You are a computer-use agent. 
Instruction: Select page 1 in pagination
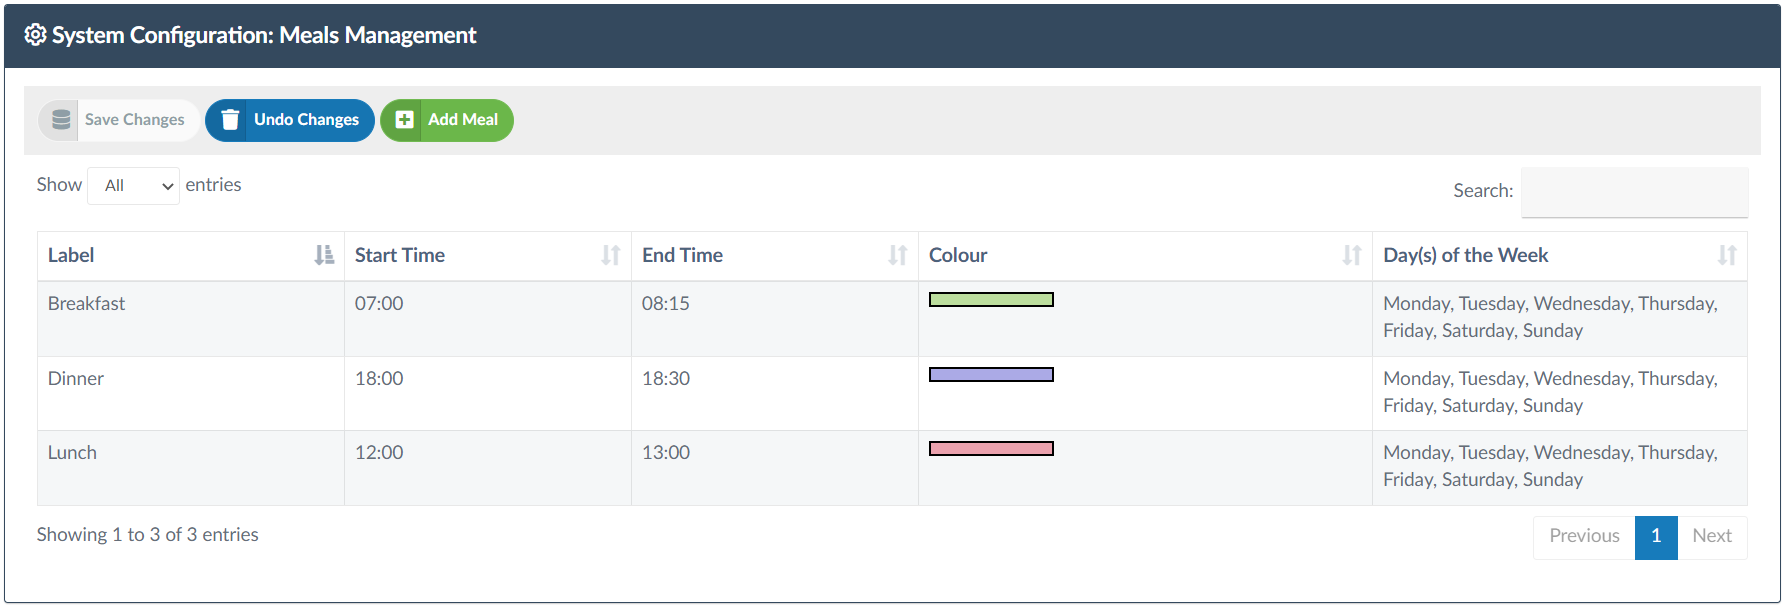point(1656,536)
